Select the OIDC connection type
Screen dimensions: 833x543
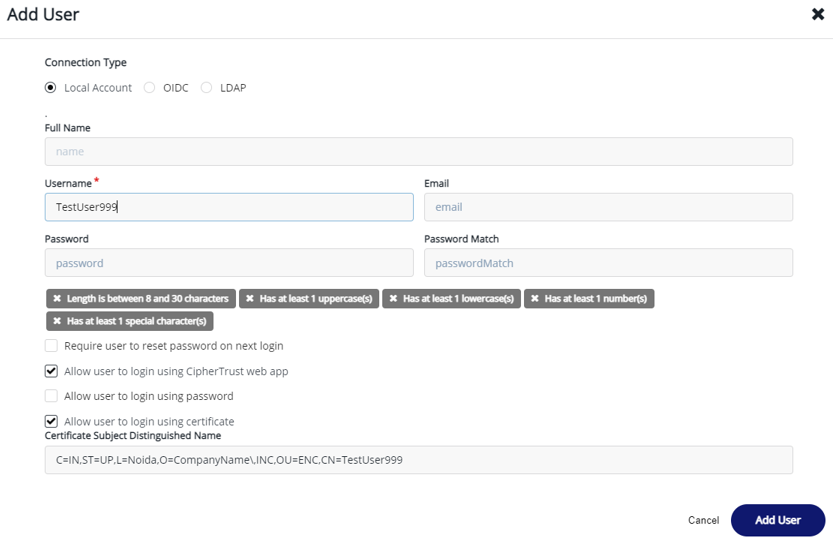150,88
